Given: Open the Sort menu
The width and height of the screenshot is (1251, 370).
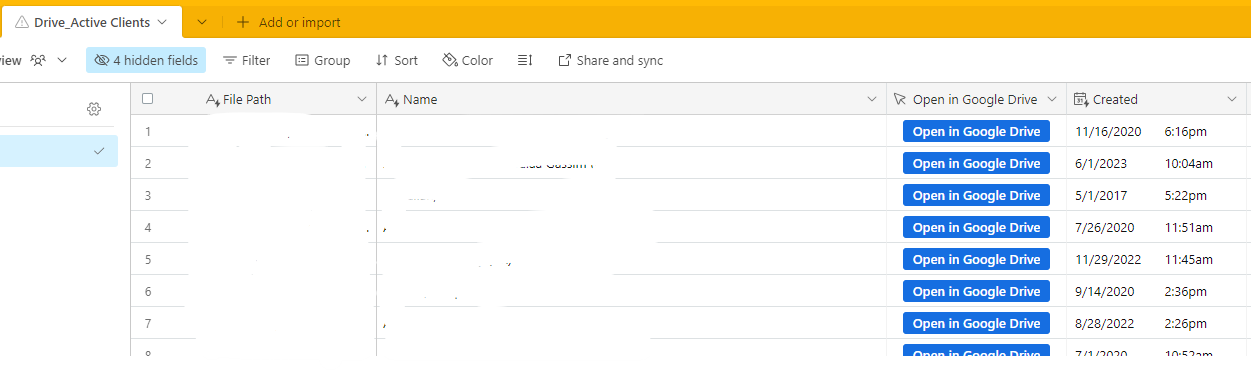Looking at the screenshot, I should tap(396, 60).
